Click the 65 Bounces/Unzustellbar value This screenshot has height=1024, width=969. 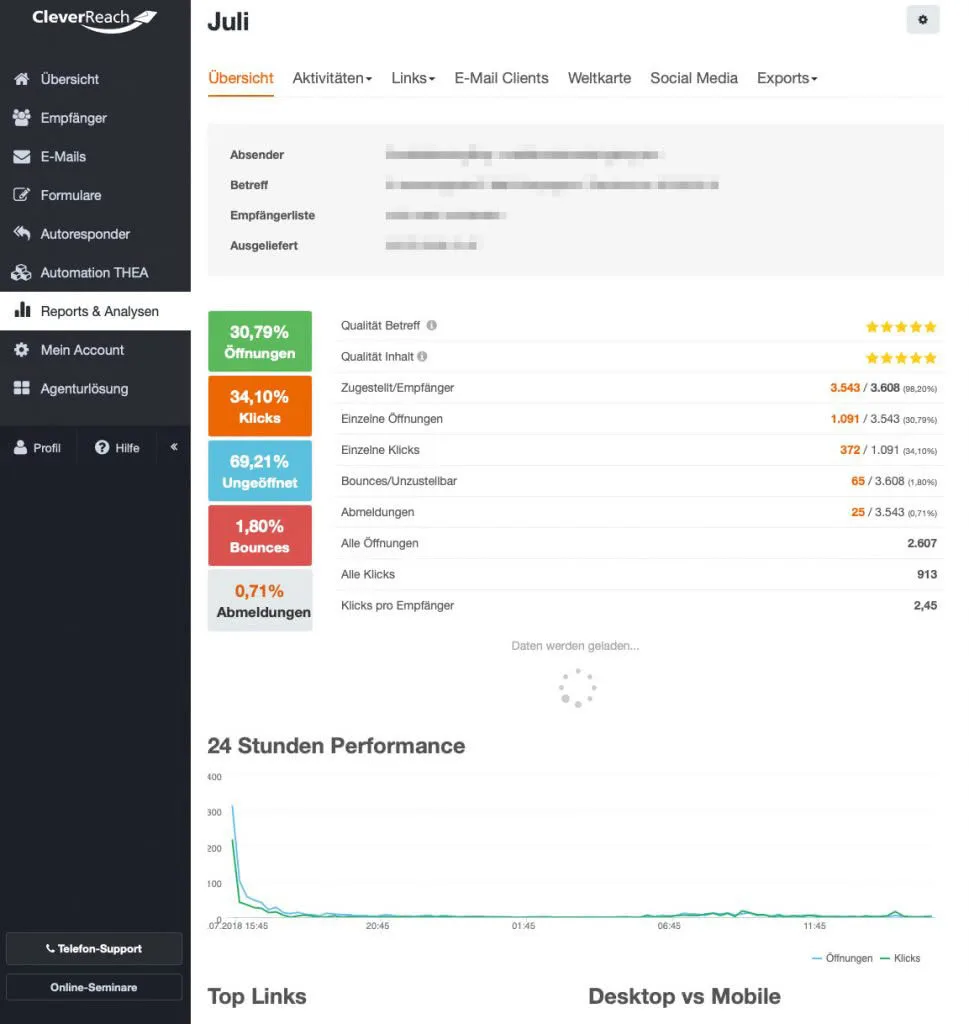[857, 481]
